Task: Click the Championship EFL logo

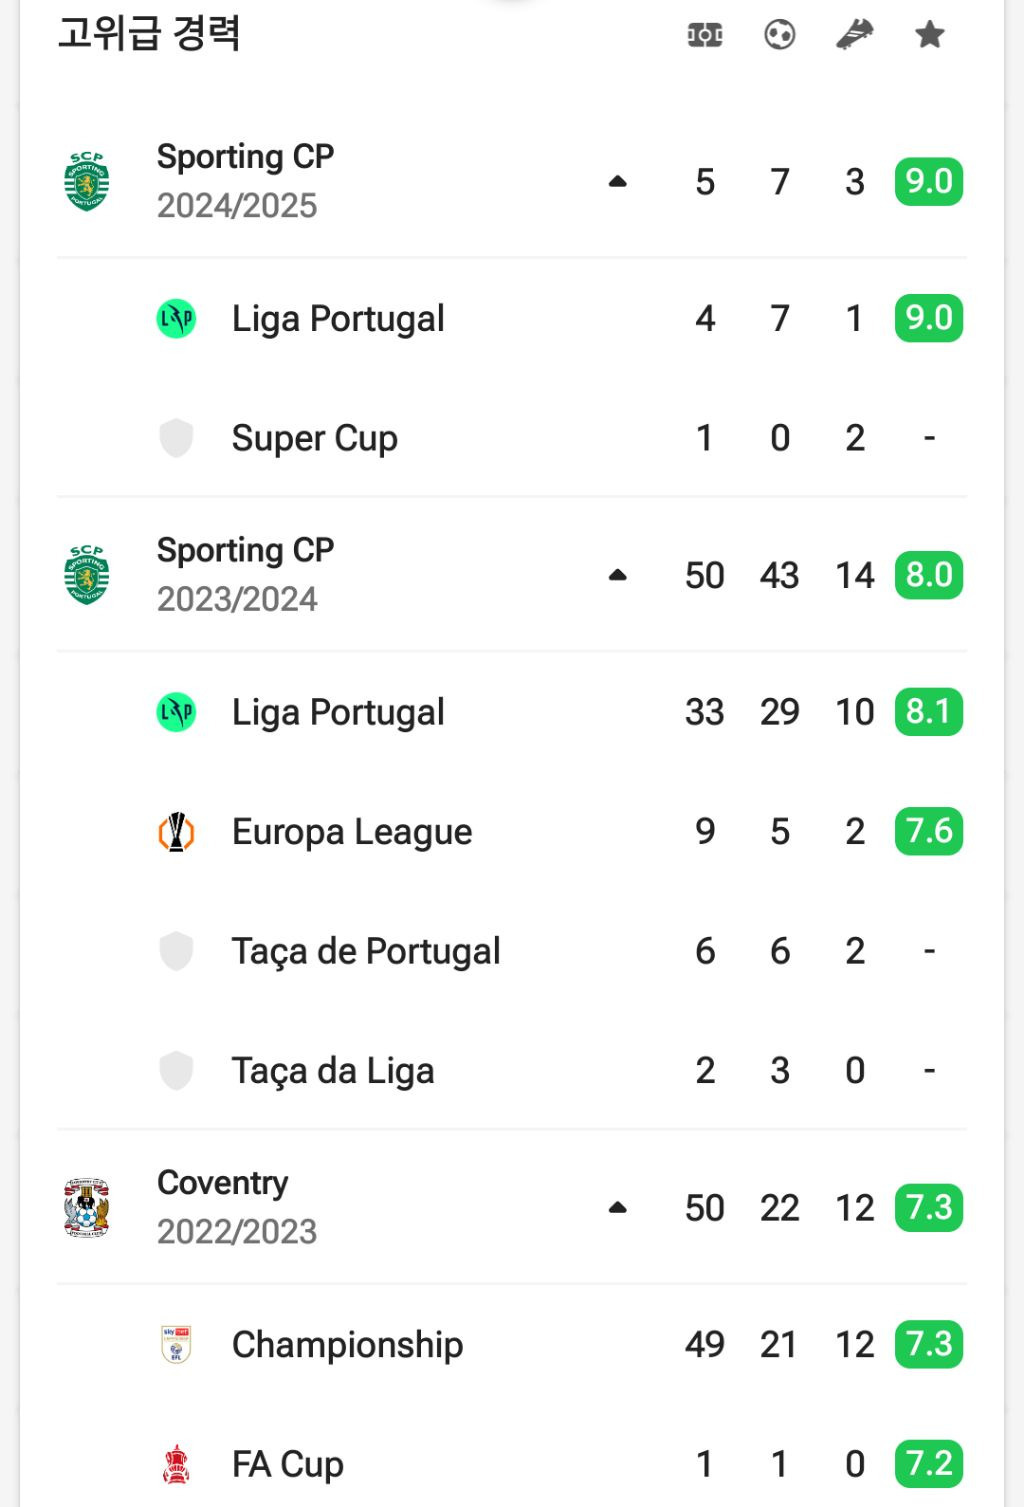Action: tap(177, 1345)
